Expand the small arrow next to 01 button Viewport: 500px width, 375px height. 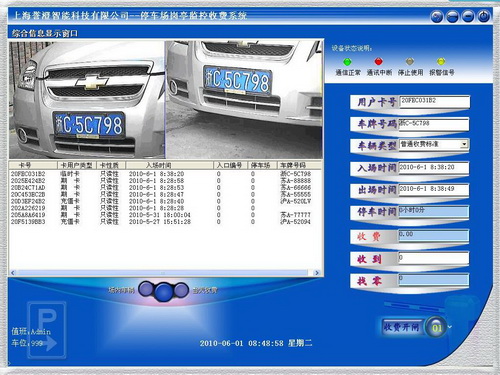click(450, 327)
